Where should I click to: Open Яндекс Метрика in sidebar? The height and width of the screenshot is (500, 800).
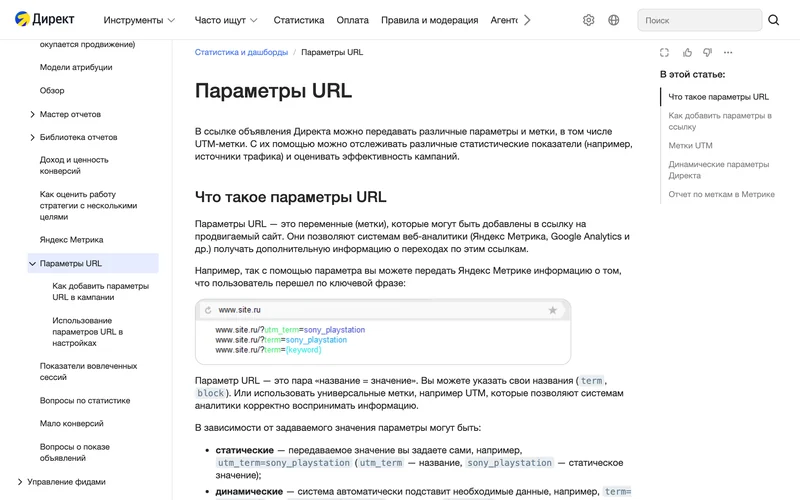click(x=71, y=240)
